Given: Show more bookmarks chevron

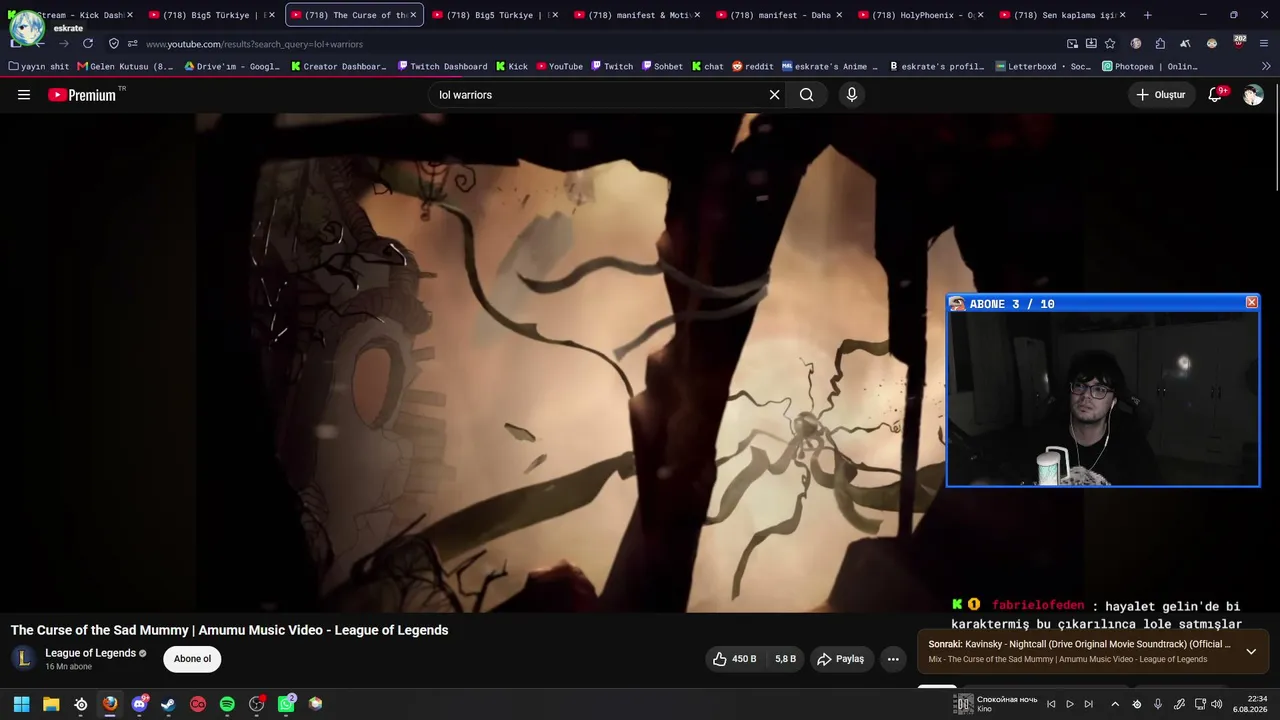Looking at the screenshot, I should (x=1266, y=67).
